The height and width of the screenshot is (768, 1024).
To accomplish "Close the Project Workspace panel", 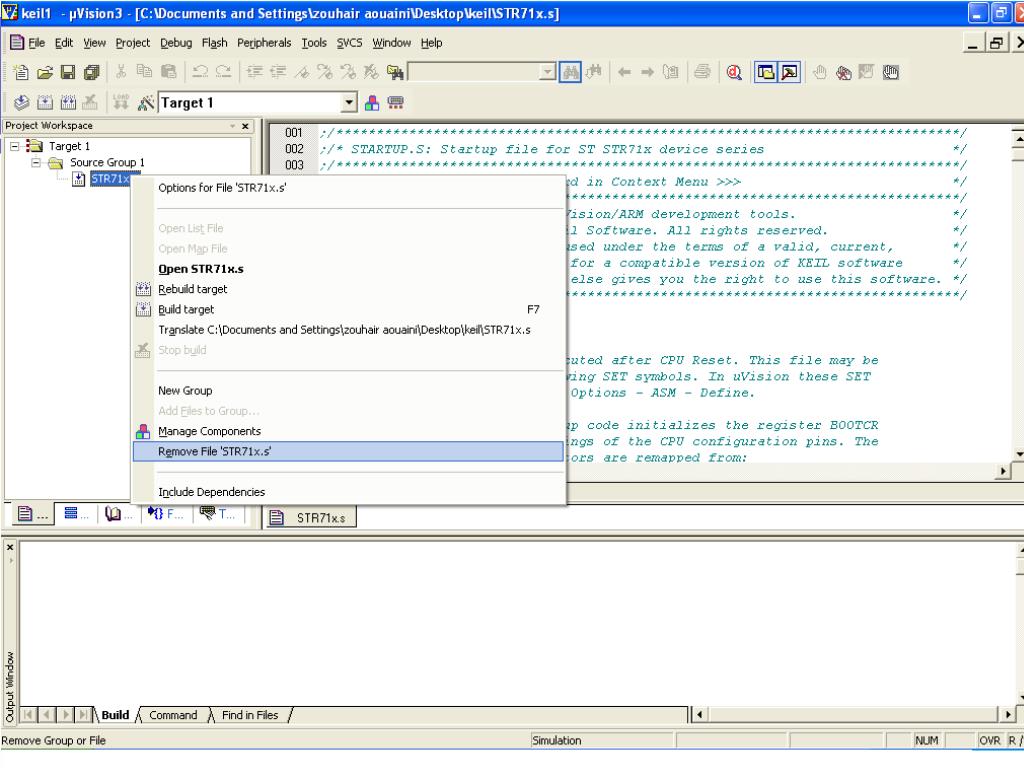I will click(x=246, y=126).
